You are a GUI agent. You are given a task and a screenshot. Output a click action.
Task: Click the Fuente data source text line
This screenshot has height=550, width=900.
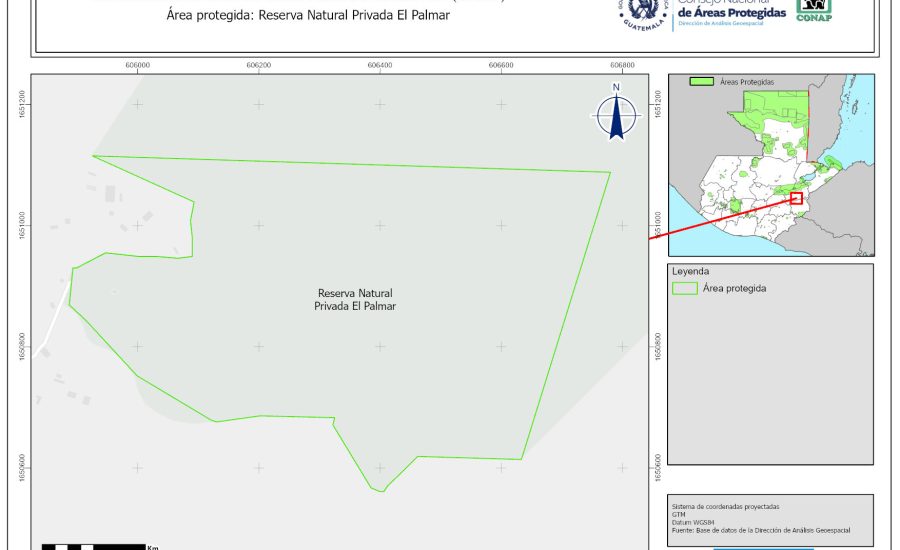[761, 531]
